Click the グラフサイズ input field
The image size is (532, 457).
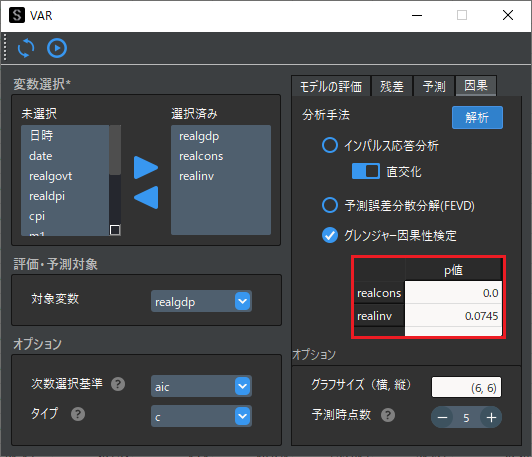[x=466, y=387]
